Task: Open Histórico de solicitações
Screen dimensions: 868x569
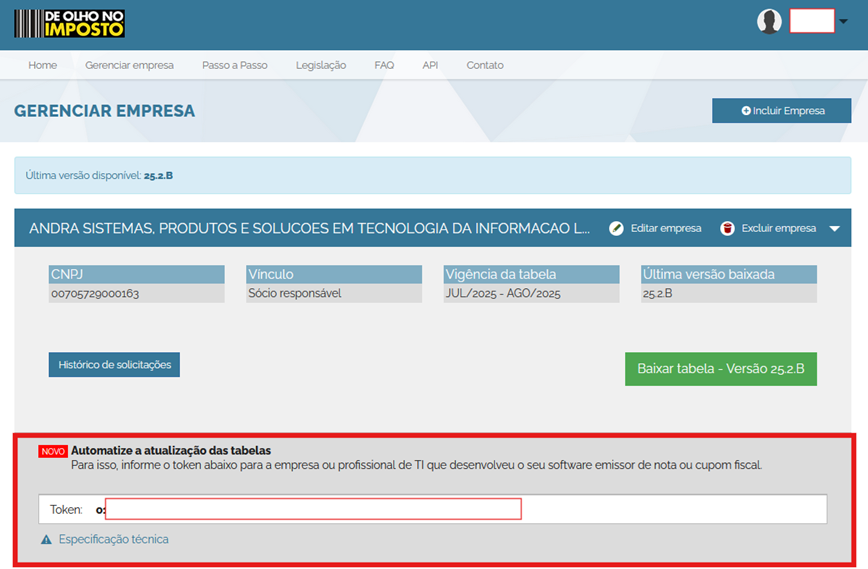Action: 114,365
